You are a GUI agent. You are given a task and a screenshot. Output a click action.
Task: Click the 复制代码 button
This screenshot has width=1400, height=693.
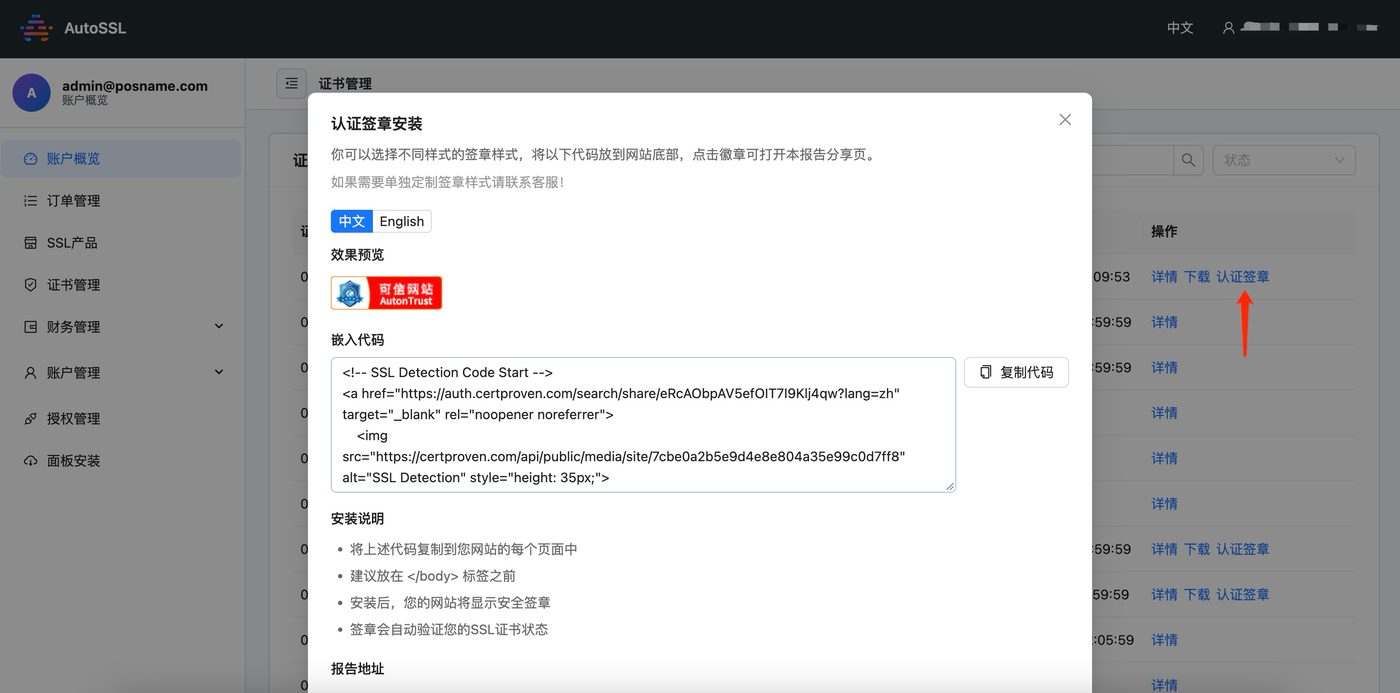(x=1016, y=372)
